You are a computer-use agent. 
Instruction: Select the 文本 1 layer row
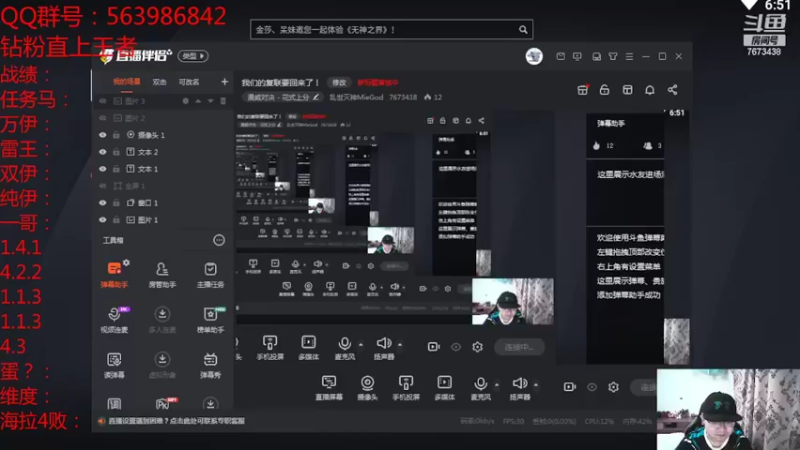(x=162, y=169)
